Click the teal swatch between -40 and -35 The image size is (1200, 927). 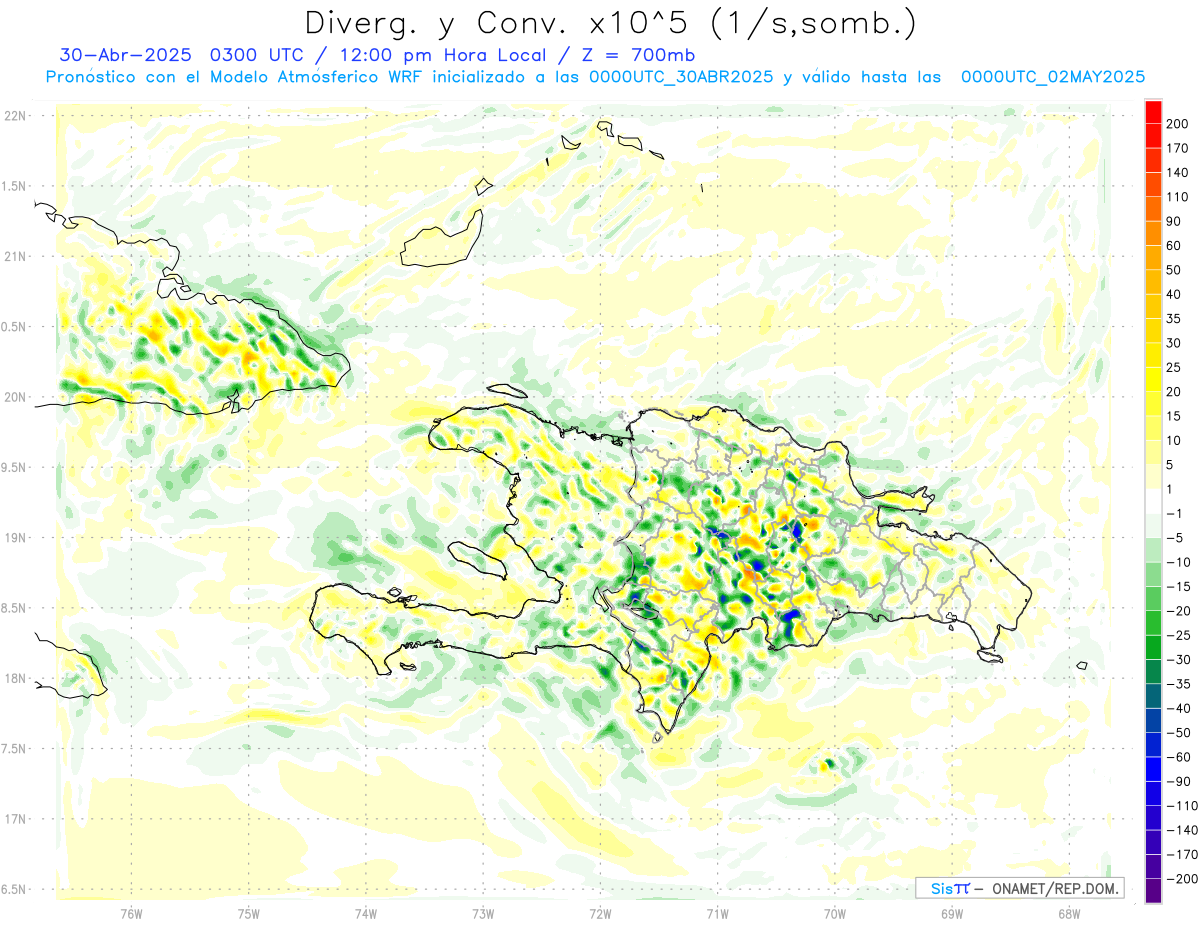[1153, 696]
